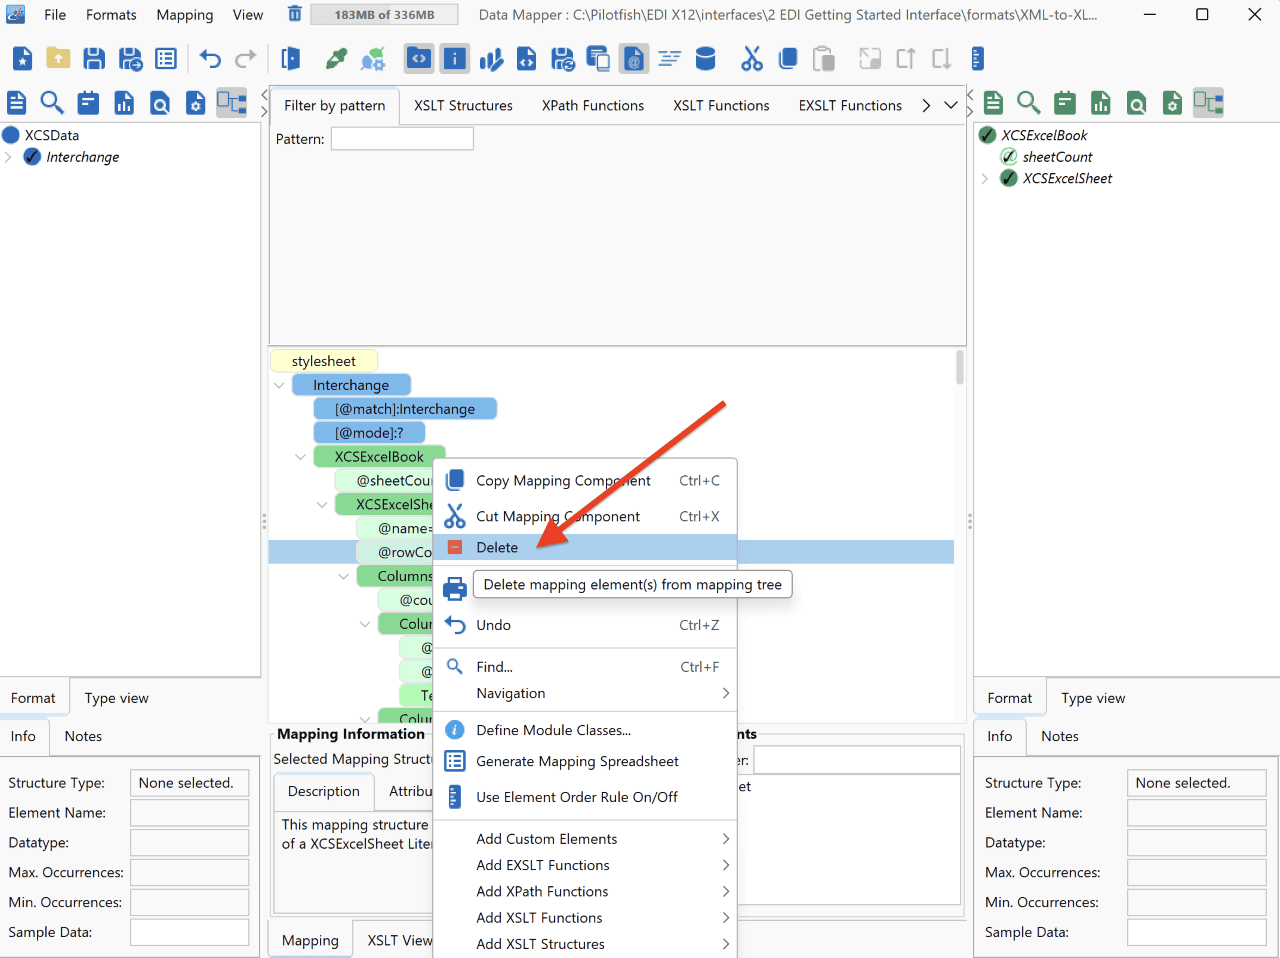The image size is (1280, 958).
Task: Click the green magnifier search icon in target panel
Action: click(1029, 102)
